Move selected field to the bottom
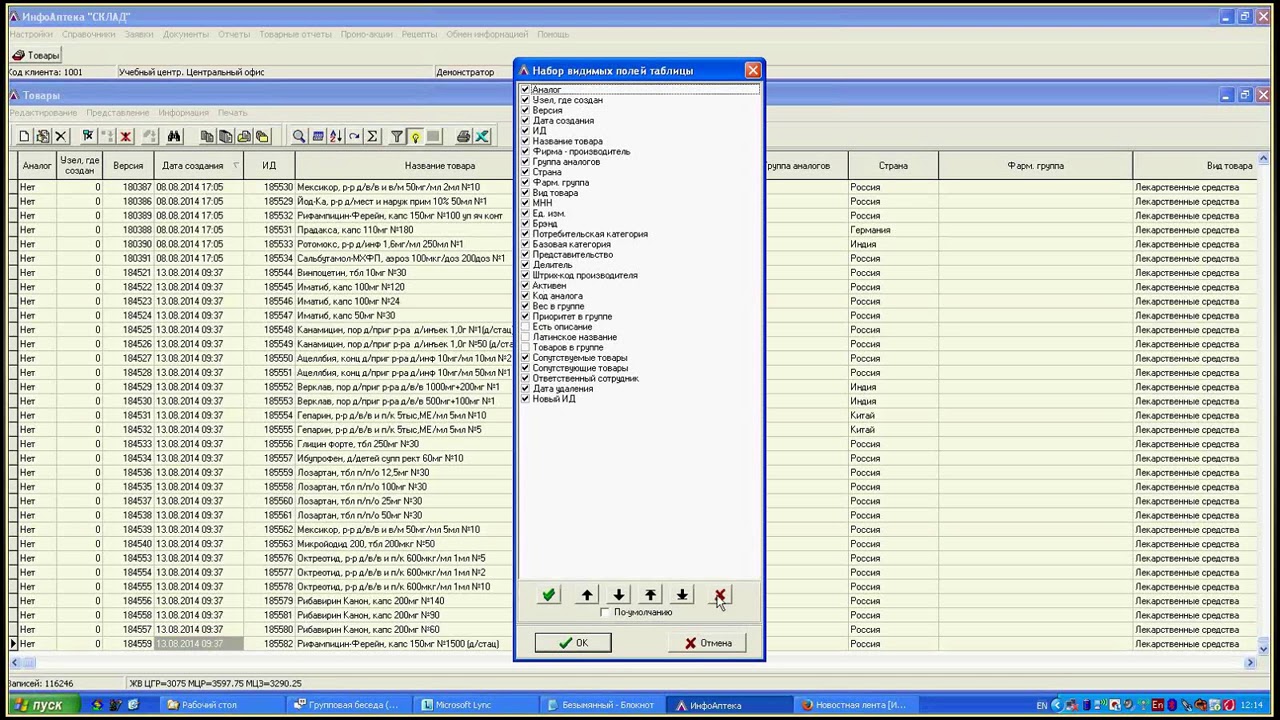Image resolution: width=1280 pixels, height=720 pixels. tap(682, 595)
